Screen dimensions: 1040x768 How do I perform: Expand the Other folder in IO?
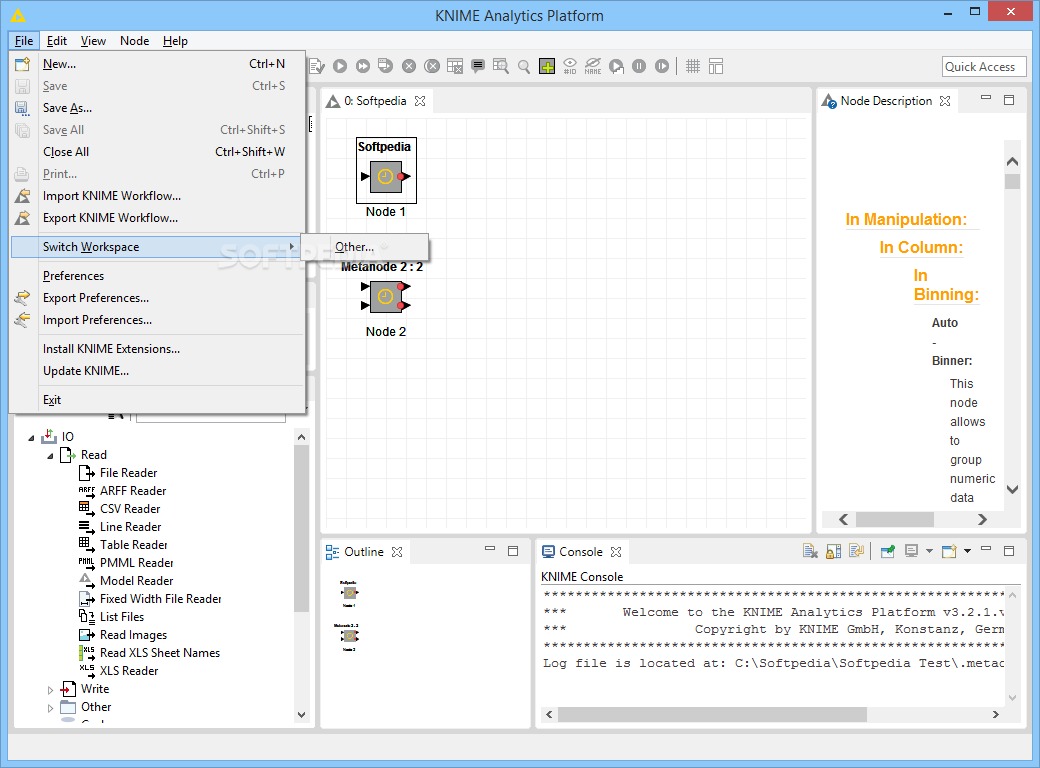50,708
